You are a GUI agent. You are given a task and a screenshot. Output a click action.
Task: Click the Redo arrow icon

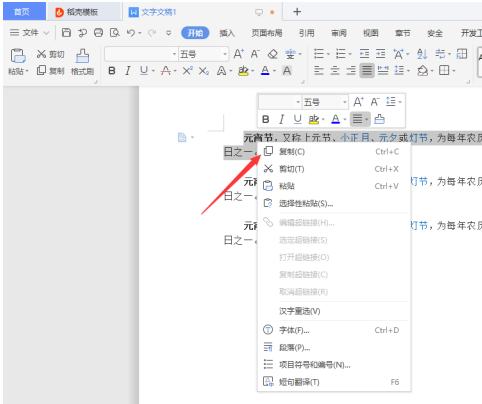click(152, 33)
